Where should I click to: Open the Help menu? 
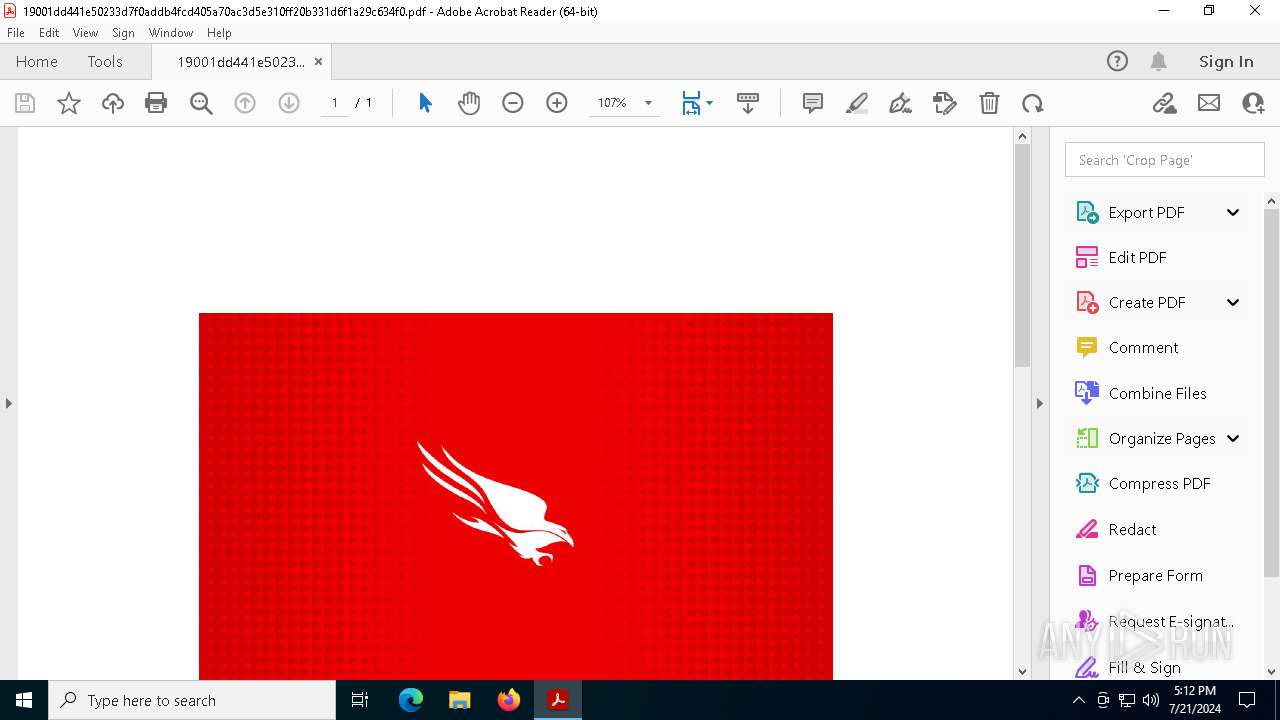click(x=219, y=33)
